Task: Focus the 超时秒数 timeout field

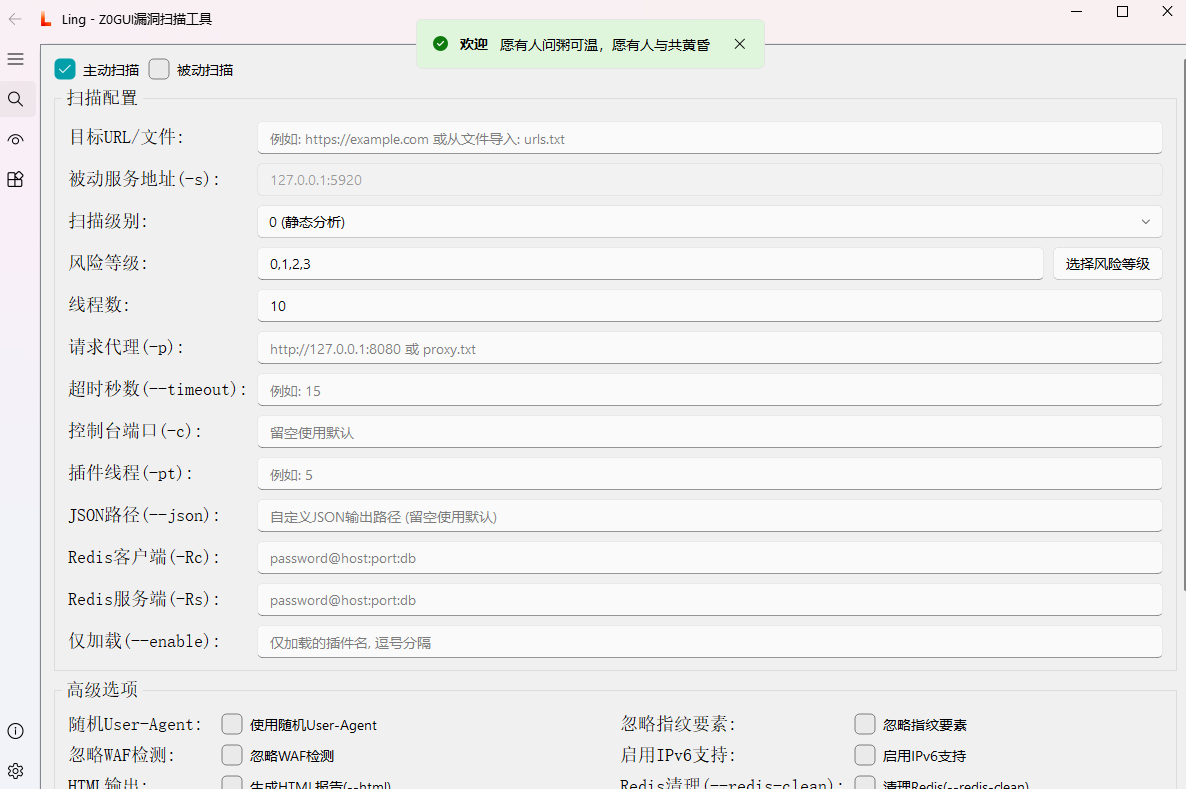Action: [x=709, y=390]
